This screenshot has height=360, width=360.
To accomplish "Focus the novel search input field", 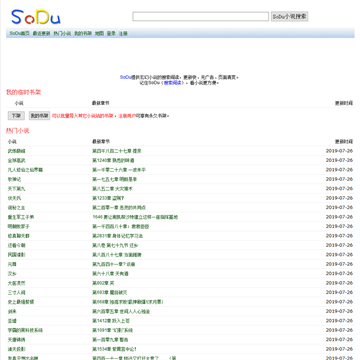I will point(200,16).
